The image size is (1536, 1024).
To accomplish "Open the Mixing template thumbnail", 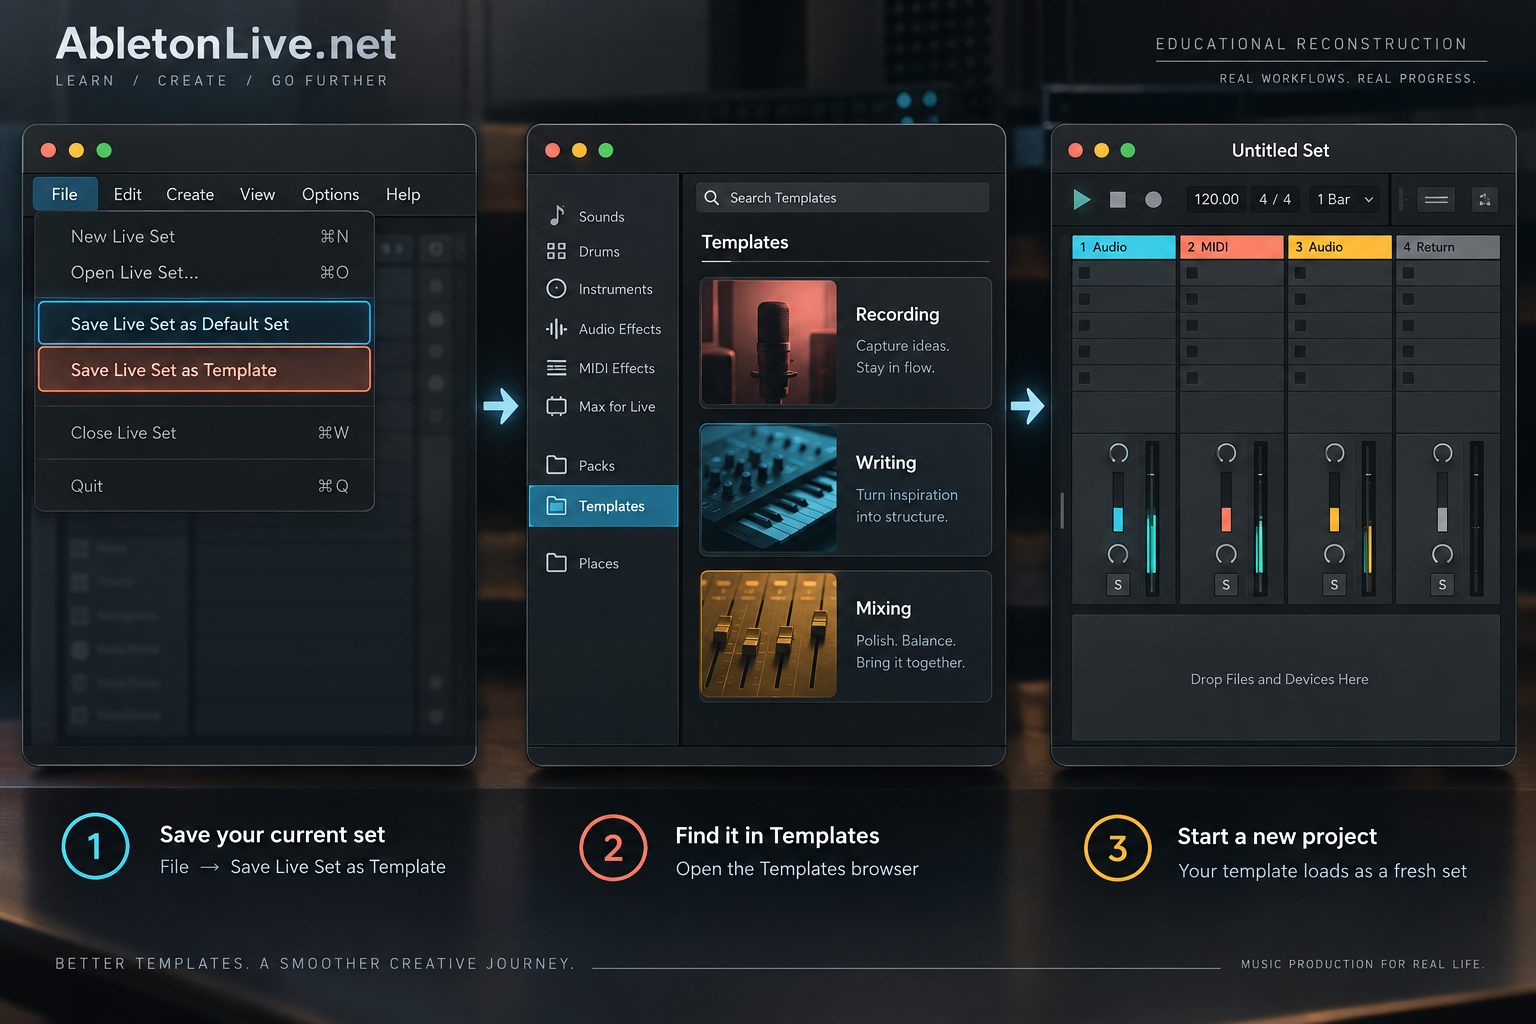I will (x=769, y=635).
